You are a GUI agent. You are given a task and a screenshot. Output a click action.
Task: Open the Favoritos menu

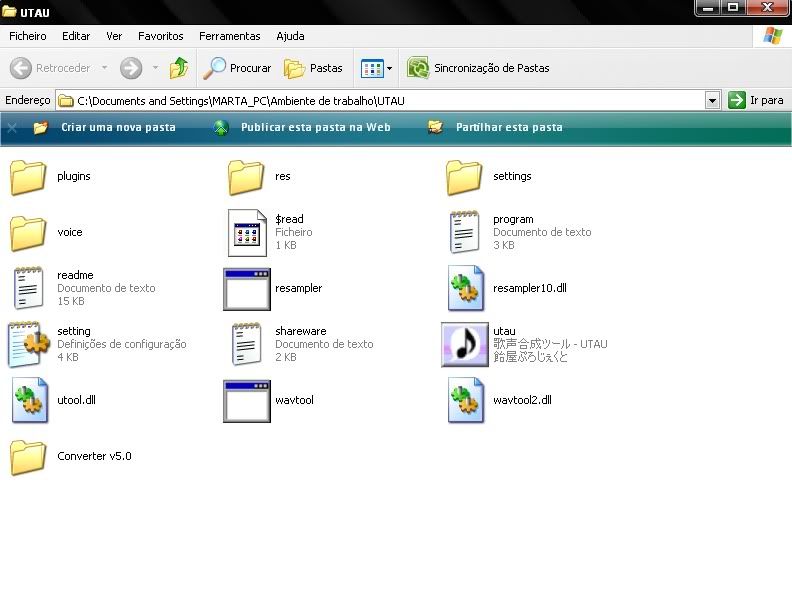161,36
